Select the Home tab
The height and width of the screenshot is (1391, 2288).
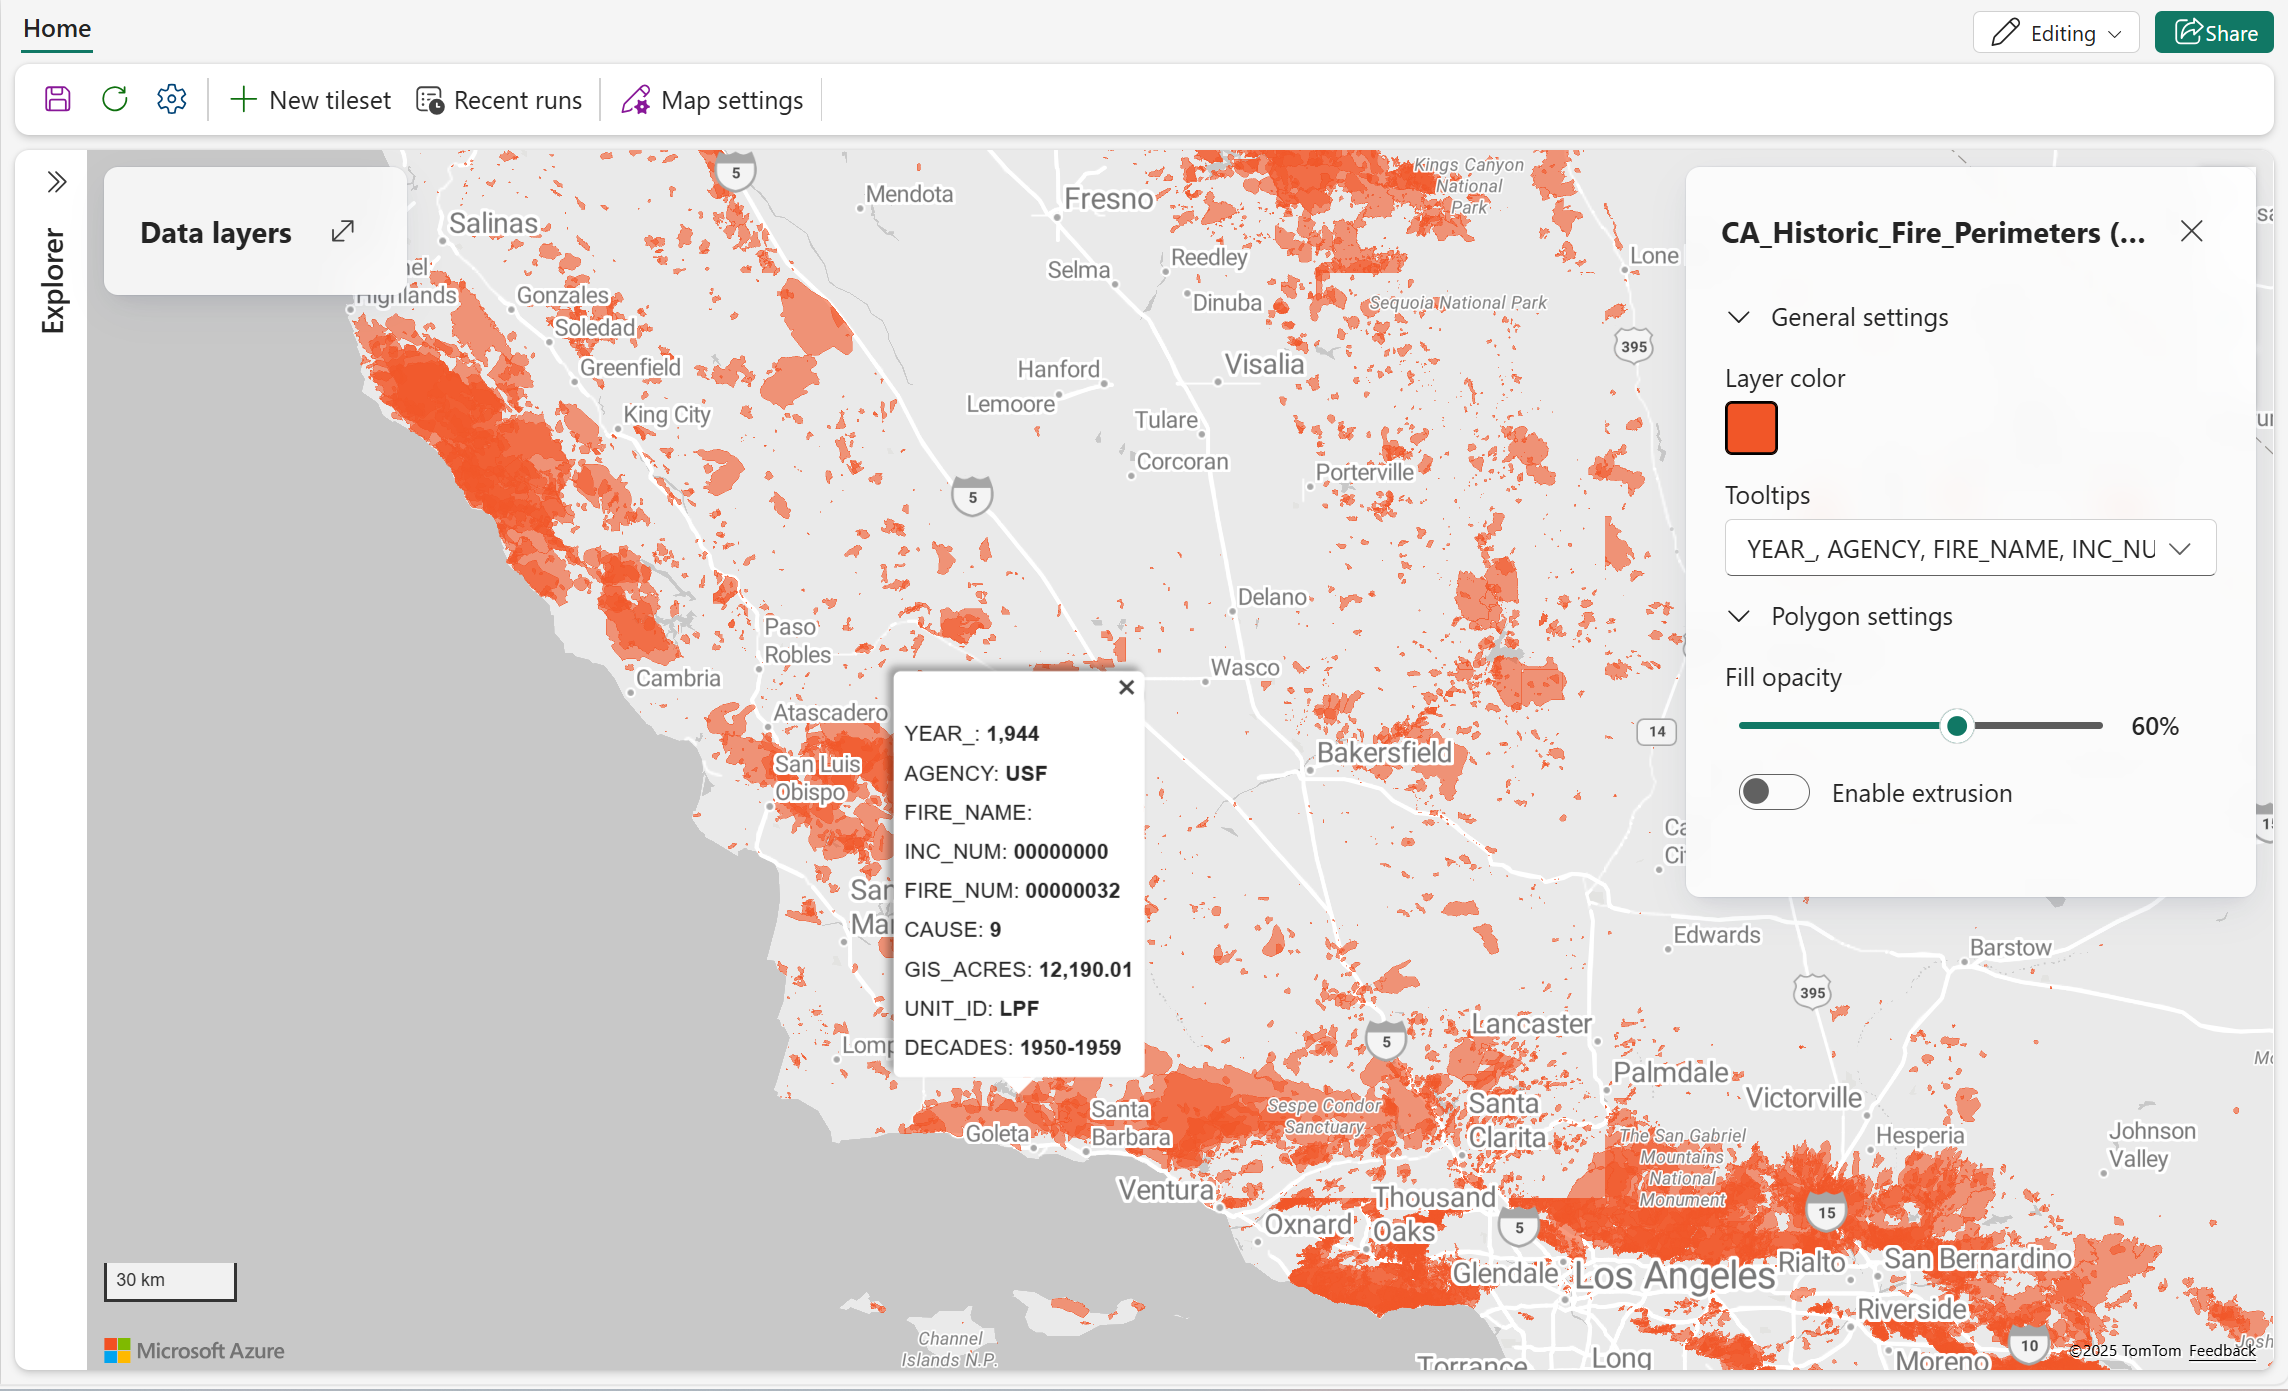57,28
